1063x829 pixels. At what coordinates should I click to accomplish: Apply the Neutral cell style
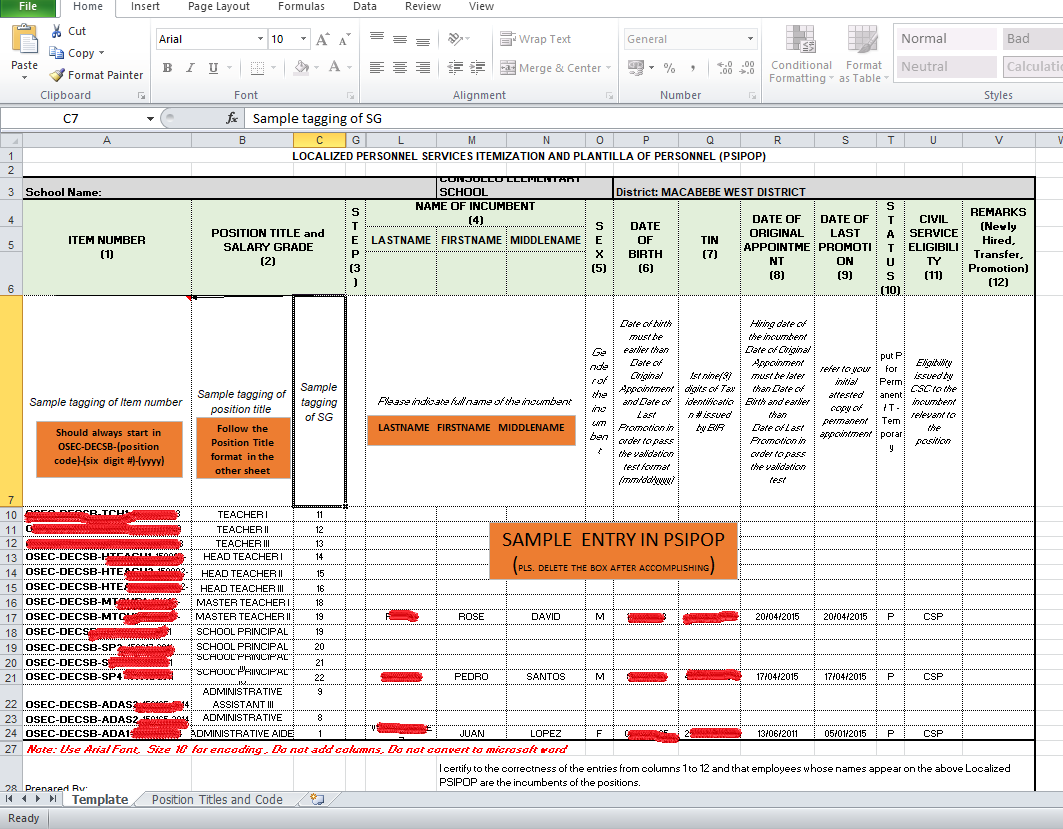tap(945, 66)
